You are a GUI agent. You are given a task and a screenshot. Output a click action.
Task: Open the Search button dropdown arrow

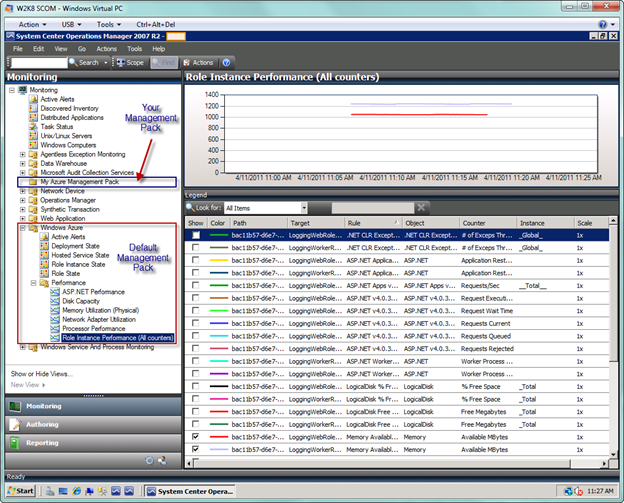tap(105, 62)
